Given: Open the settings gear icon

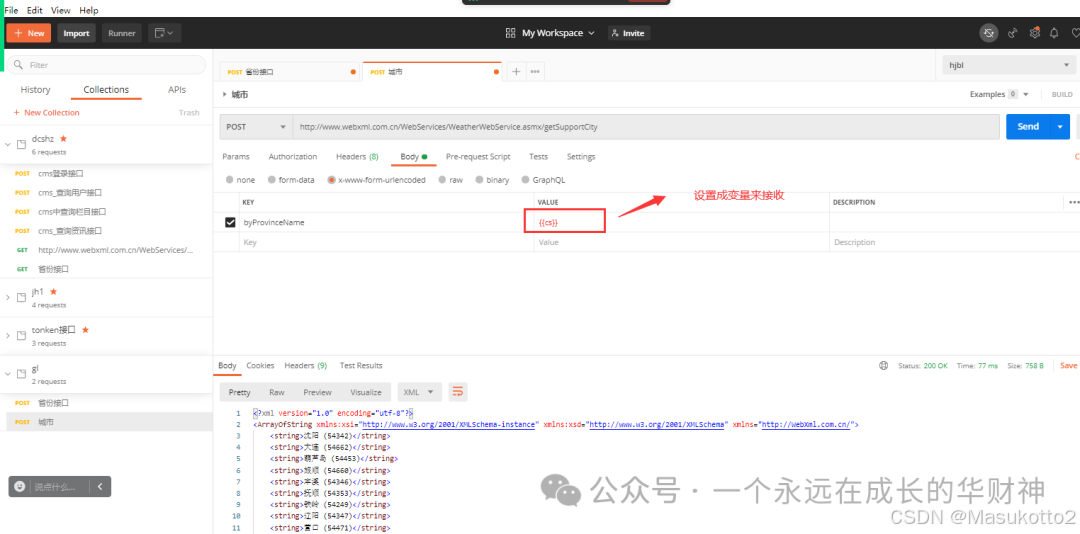Looking at the screenshot, I should [x=1034, y=33].
